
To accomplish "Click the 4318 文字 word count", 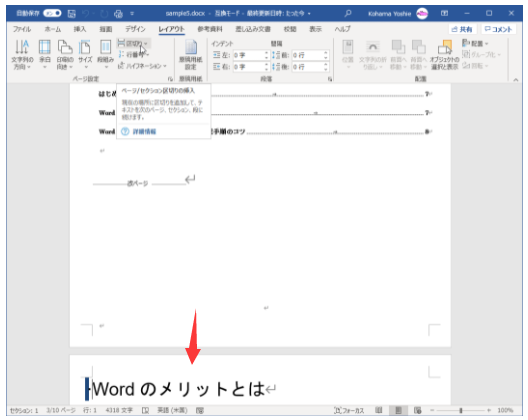I will [x=119, y=411].
